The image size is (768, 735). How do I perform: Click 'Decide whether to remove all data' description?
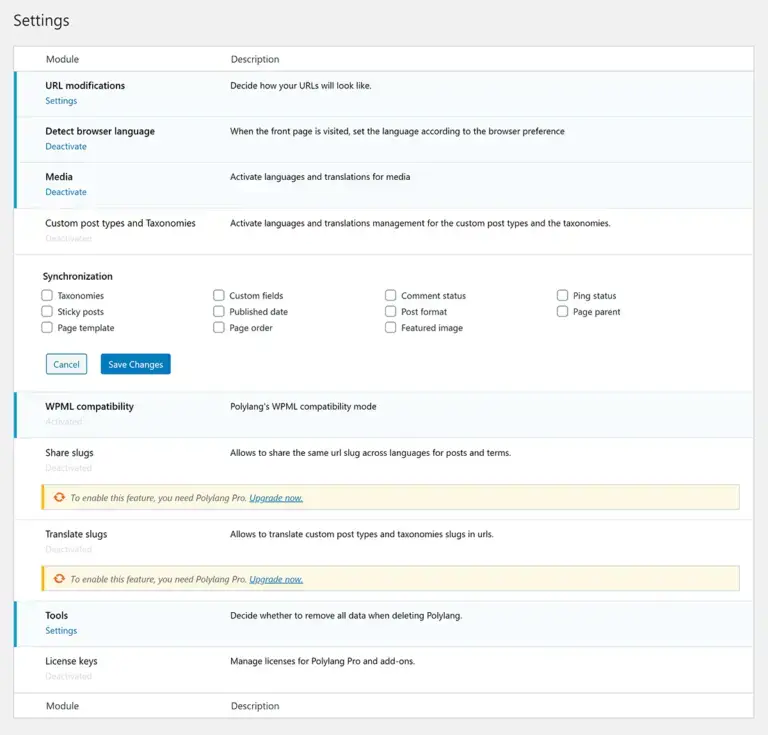pos(346,616)
